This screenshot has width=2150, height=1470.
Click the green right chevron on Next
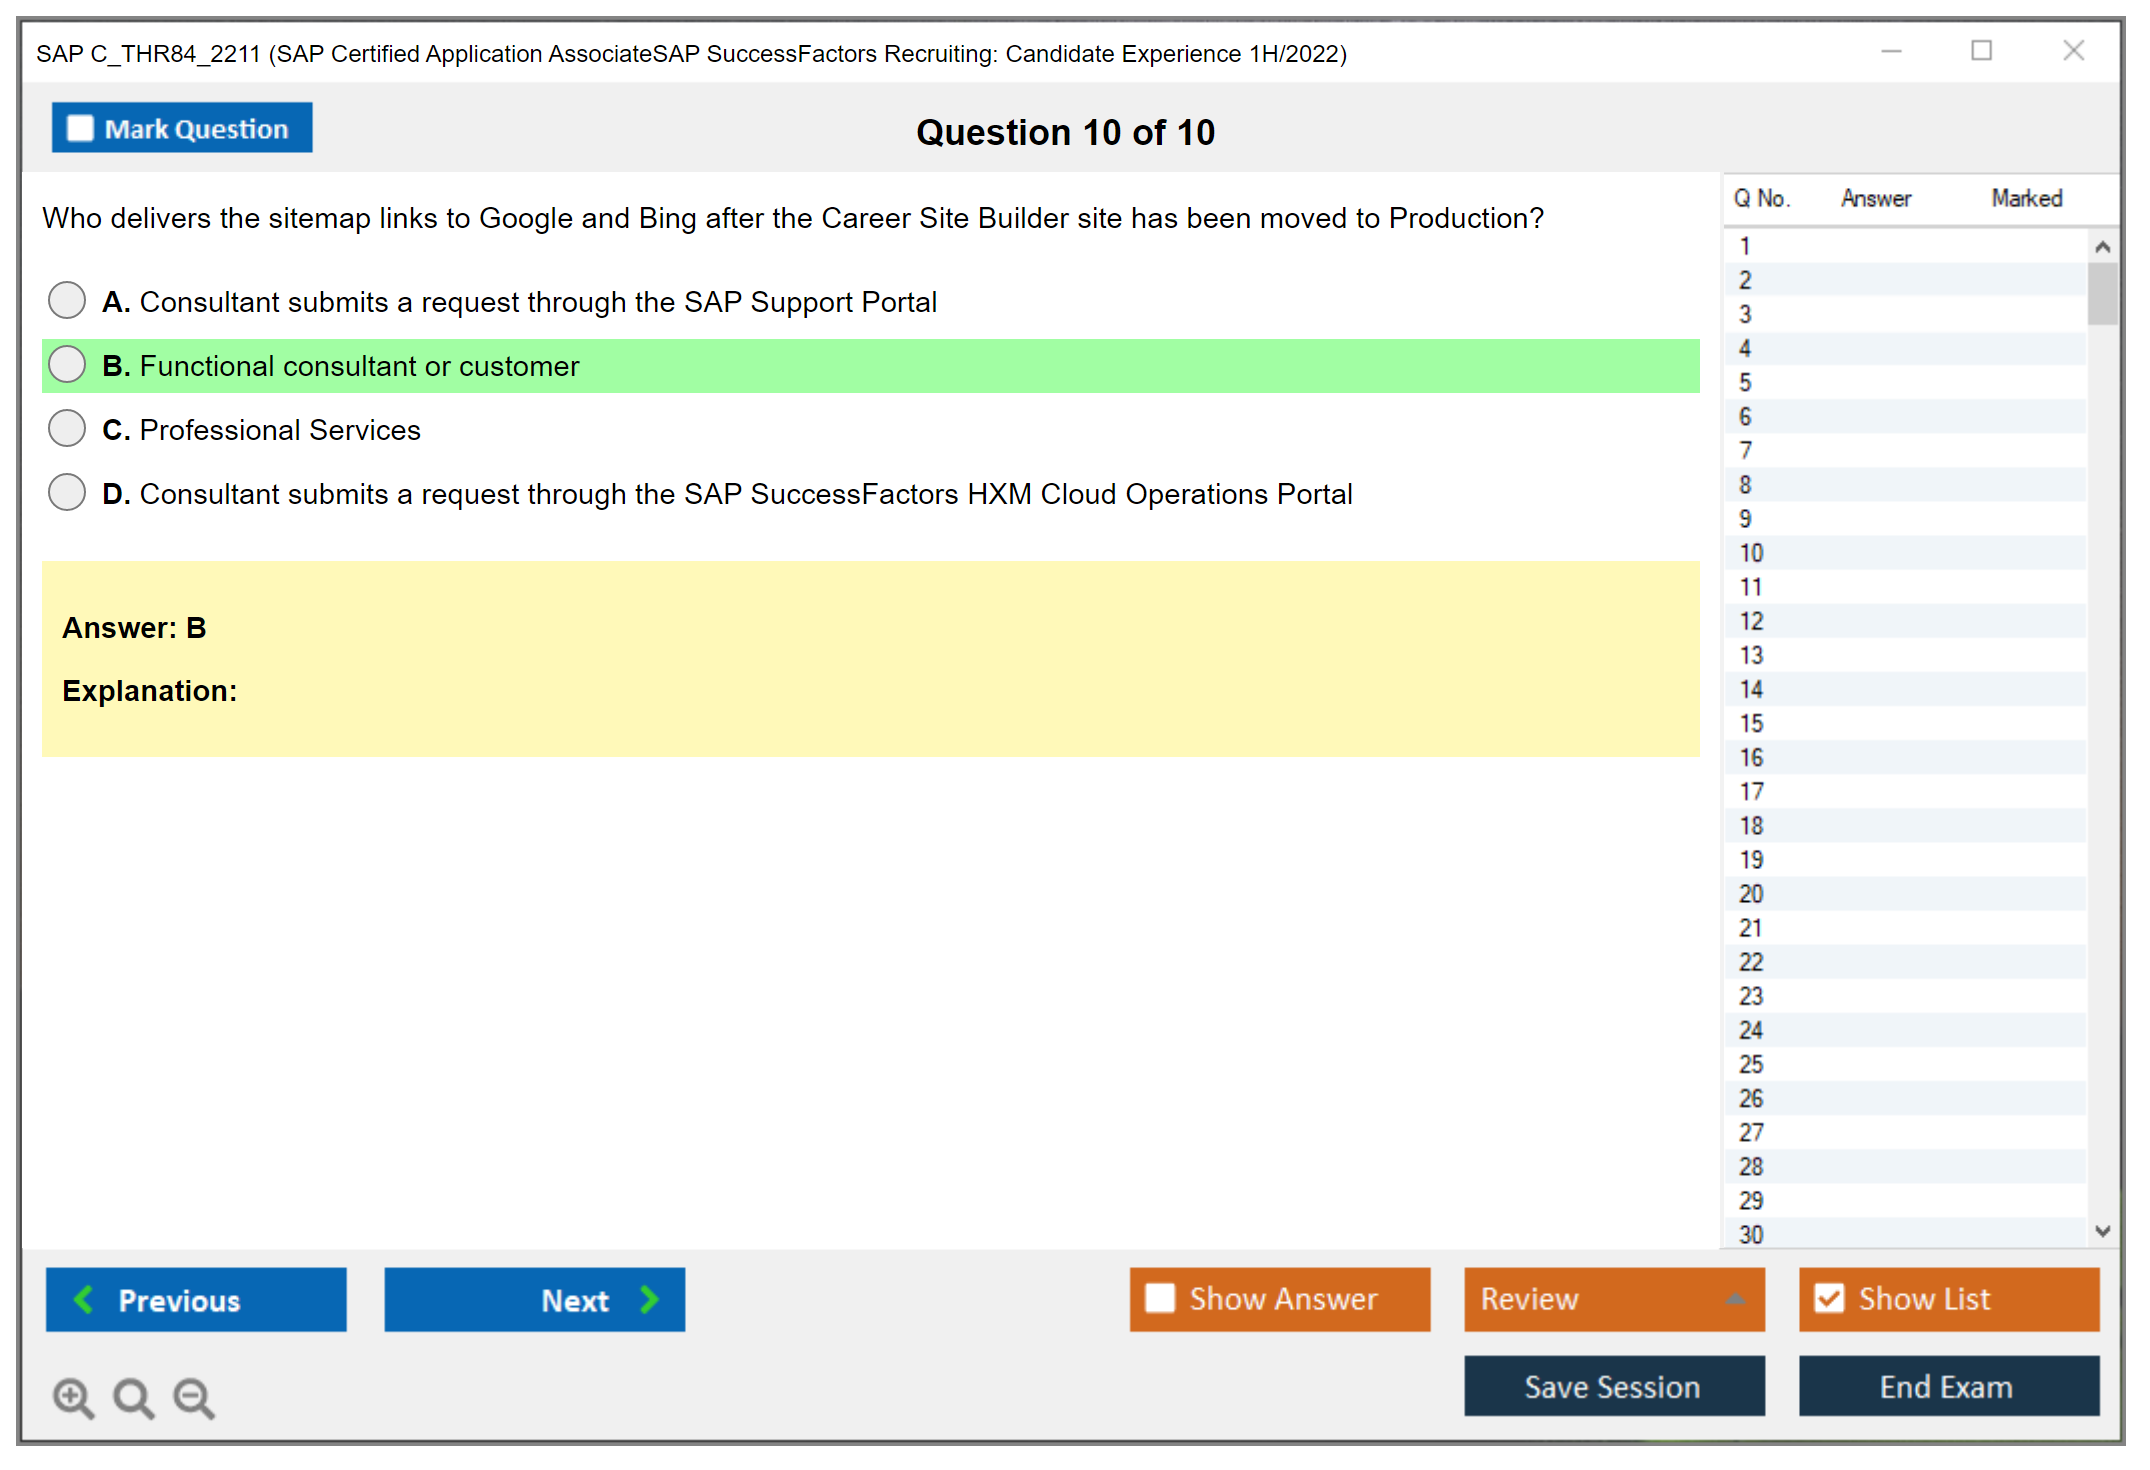(x=649, y=1299)
